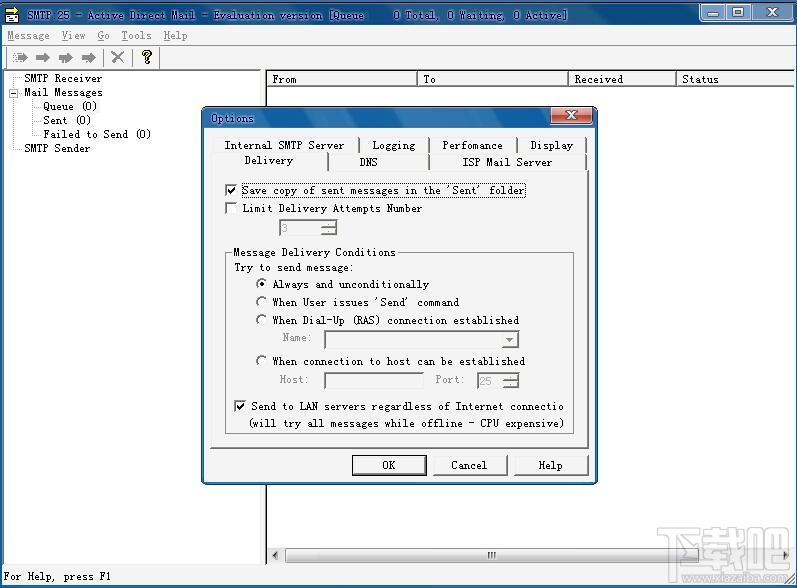Select 'When connection to host can be established'
This screenshot has height=588, width=797.
pyautogui.click(x=261, y=361)
